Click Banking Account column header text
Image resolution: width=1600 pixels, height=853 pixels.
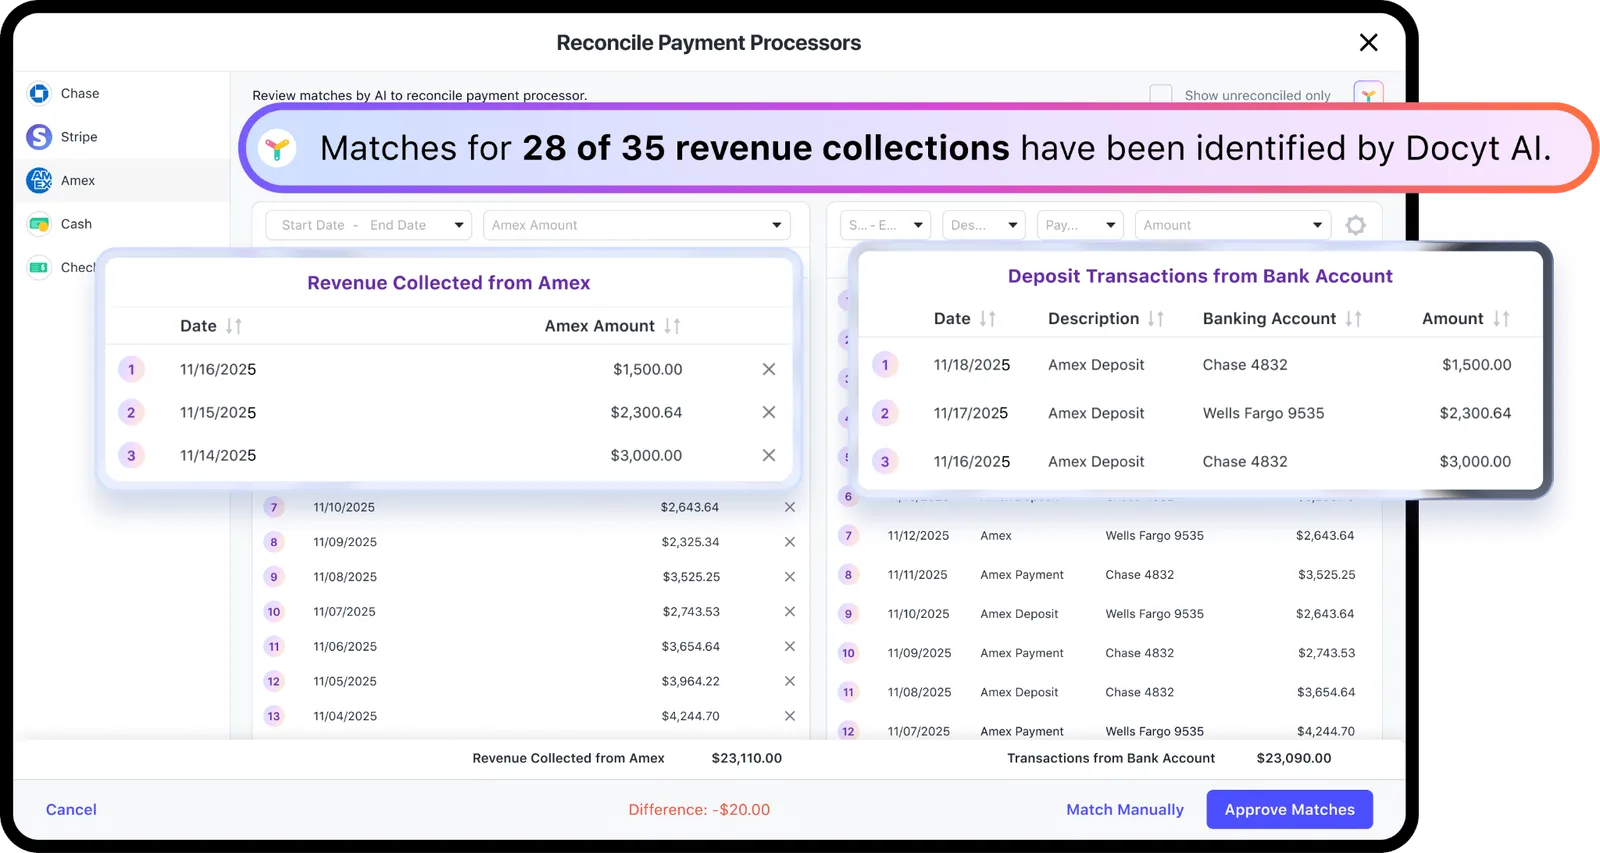(x=1269, y=318)
